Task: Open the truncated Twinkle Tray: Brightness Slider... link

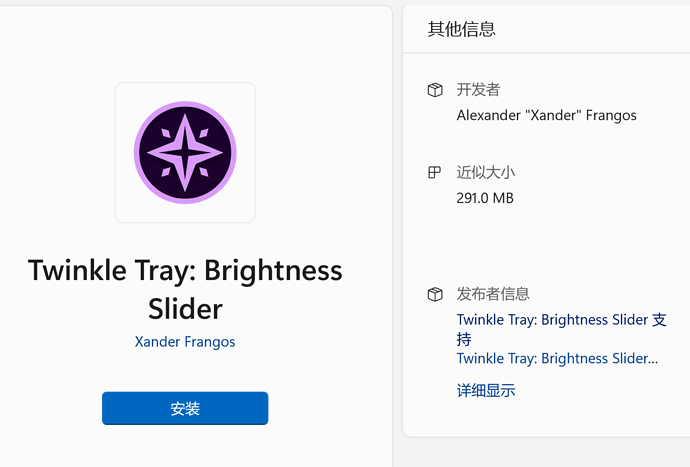Action: [x=557, y=358]
